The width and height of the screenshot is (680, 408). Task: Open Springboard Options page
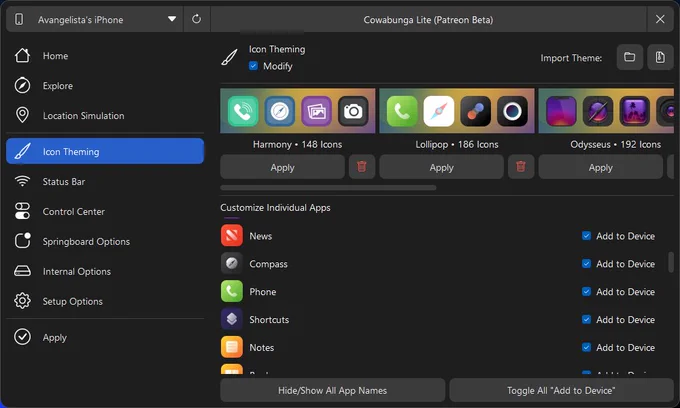click(105, 242)
